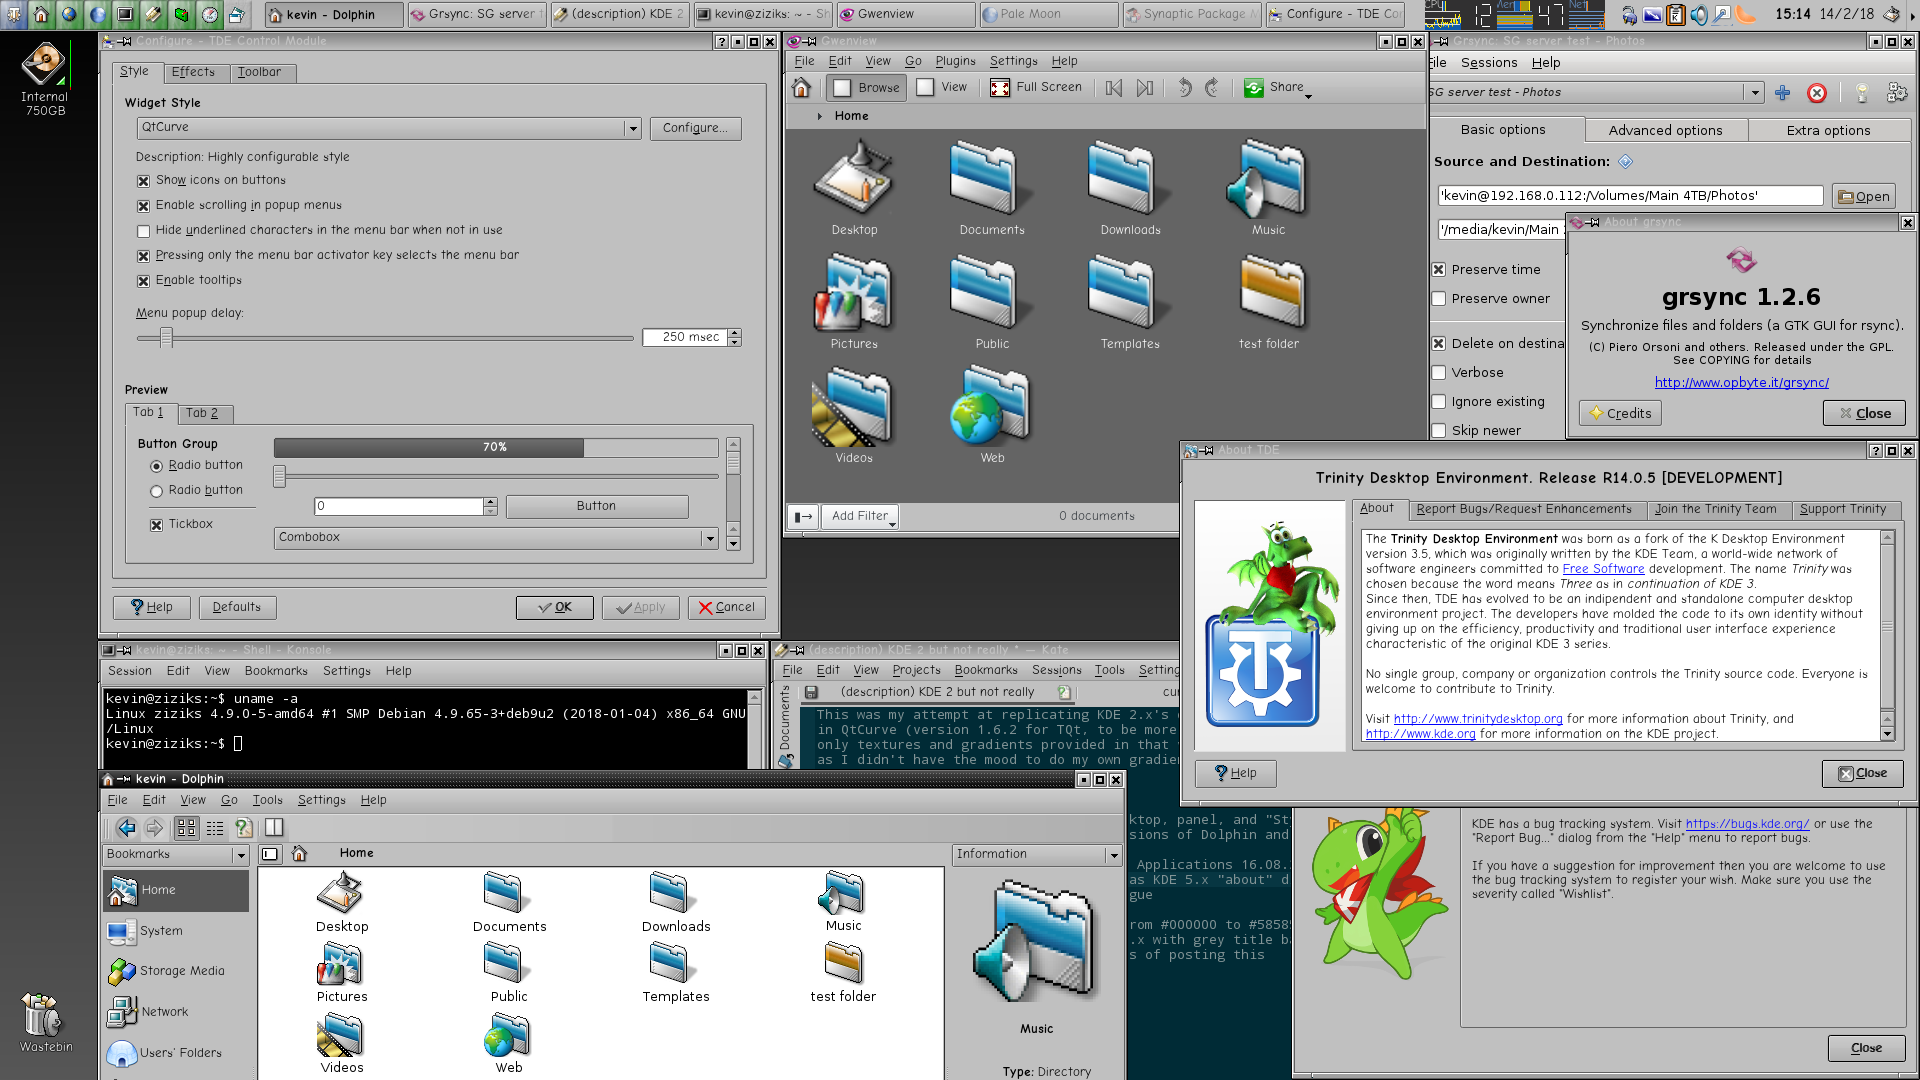1920x1080 pixels.
Task: Toggle Dolphin editable location bar button
Action: pos(270,853)
